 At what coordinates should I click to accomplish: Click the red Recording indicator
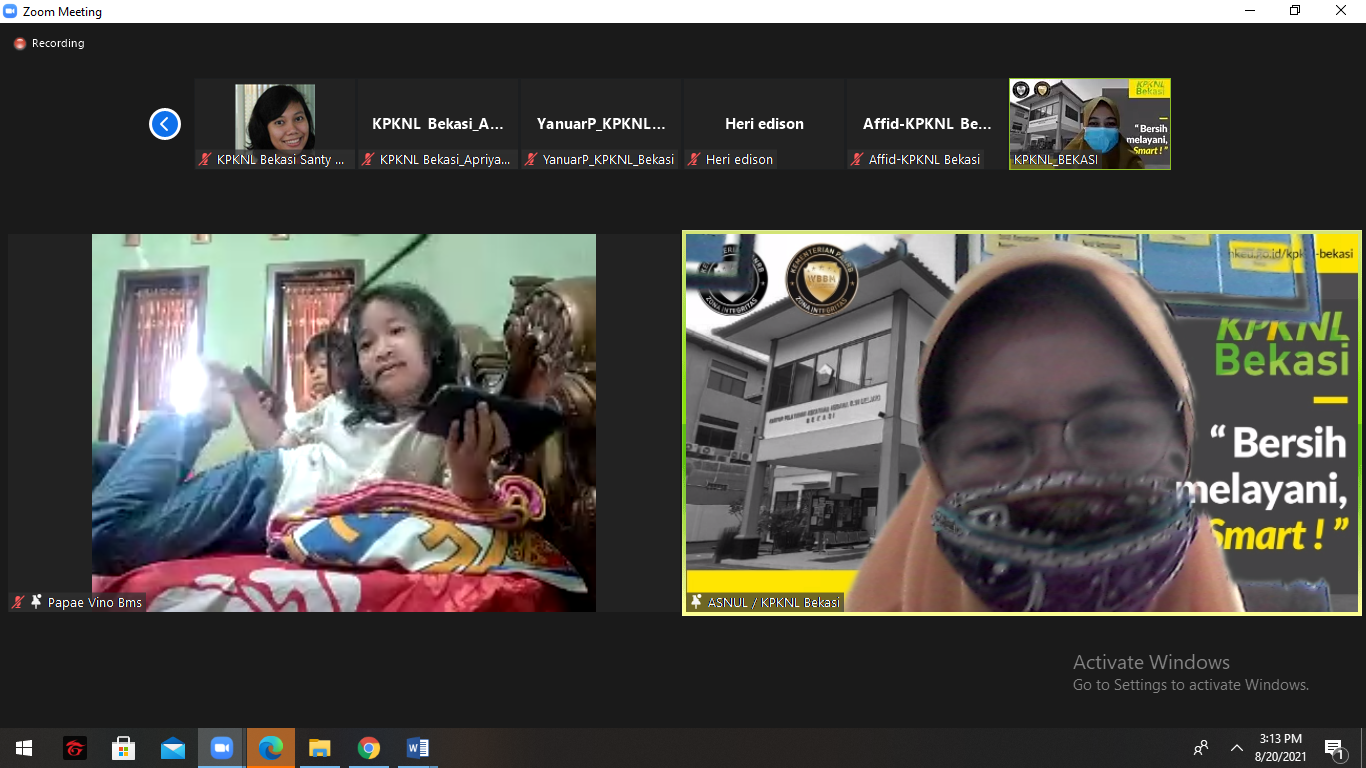pos(20,44)
